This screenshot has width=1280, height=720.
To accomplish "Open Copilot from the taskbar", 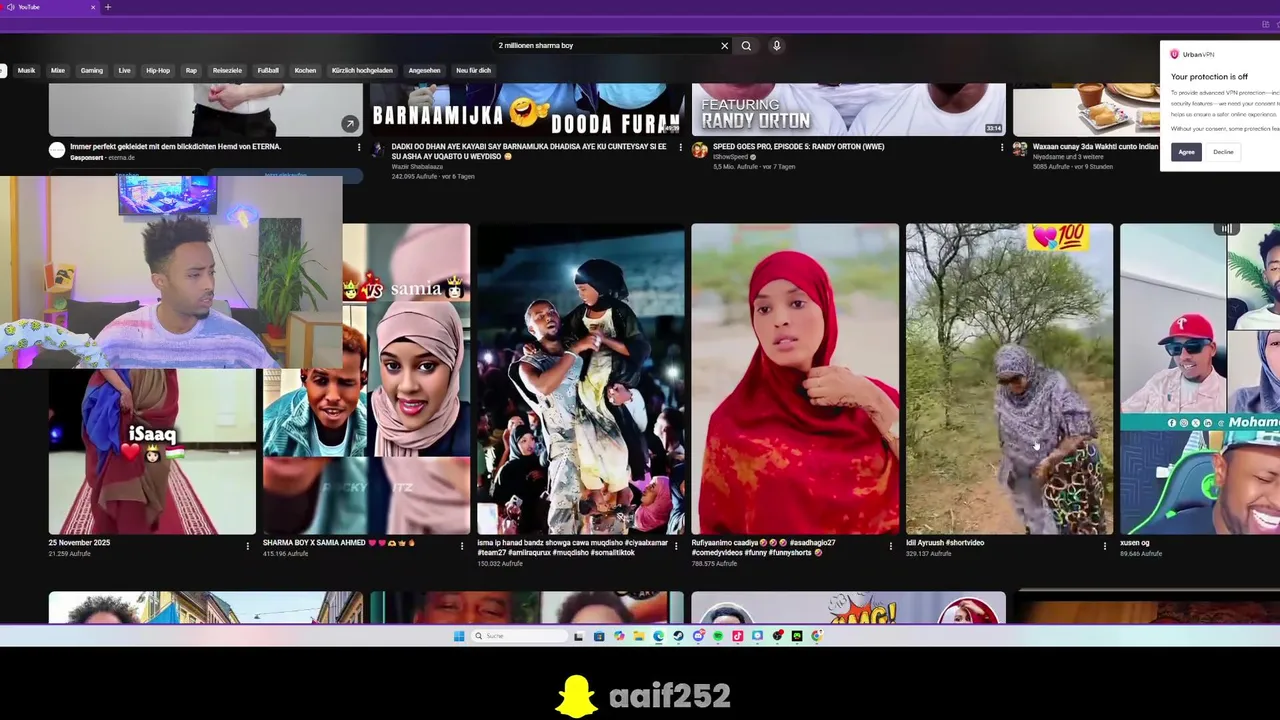I will coord(619,636).
